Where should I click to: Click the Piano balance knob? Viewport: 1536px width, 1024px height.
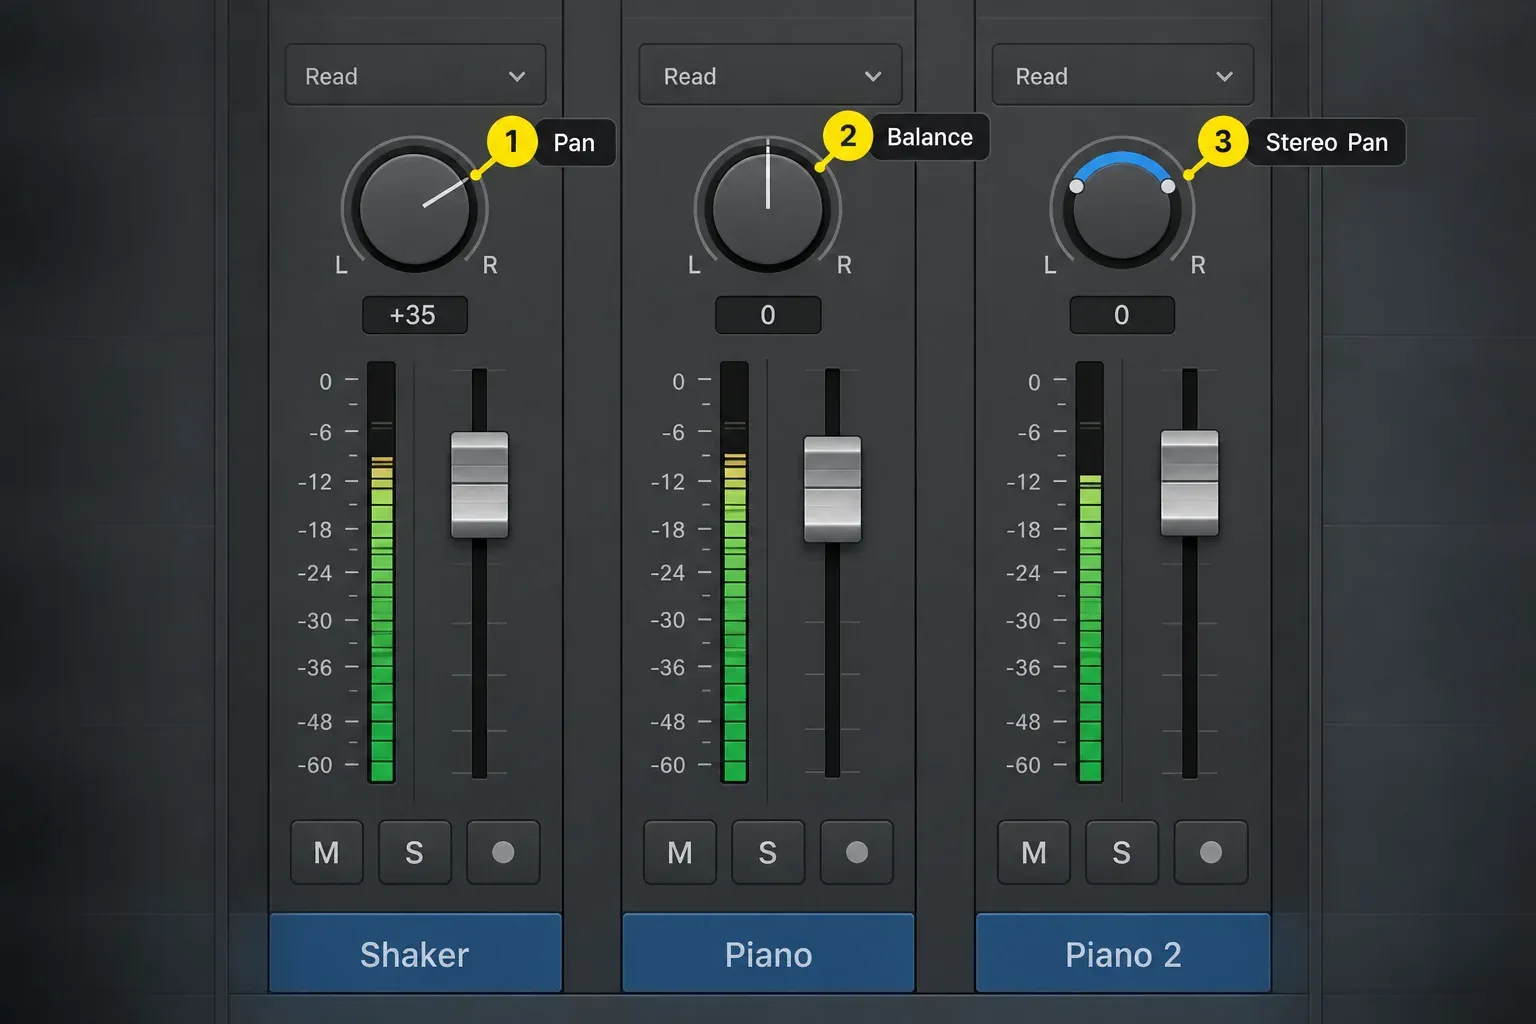(x=768, y=209)
